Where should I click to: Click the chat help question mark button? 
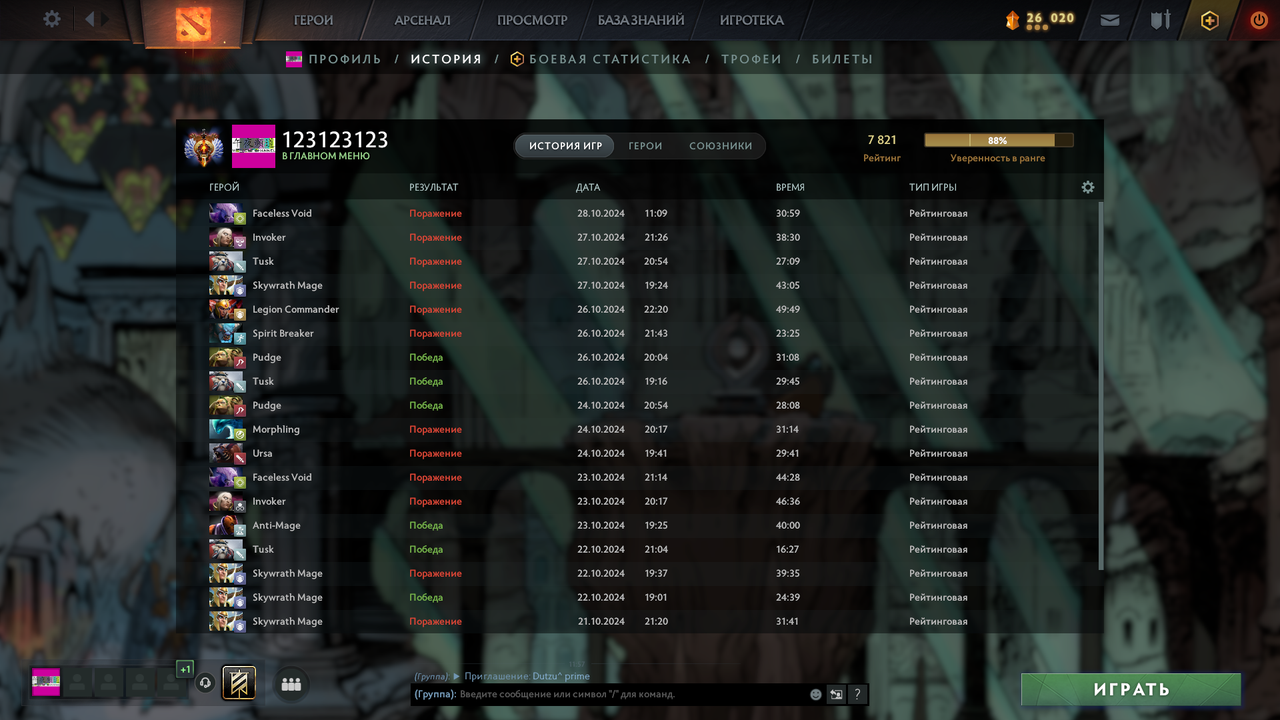coord(857,694)
